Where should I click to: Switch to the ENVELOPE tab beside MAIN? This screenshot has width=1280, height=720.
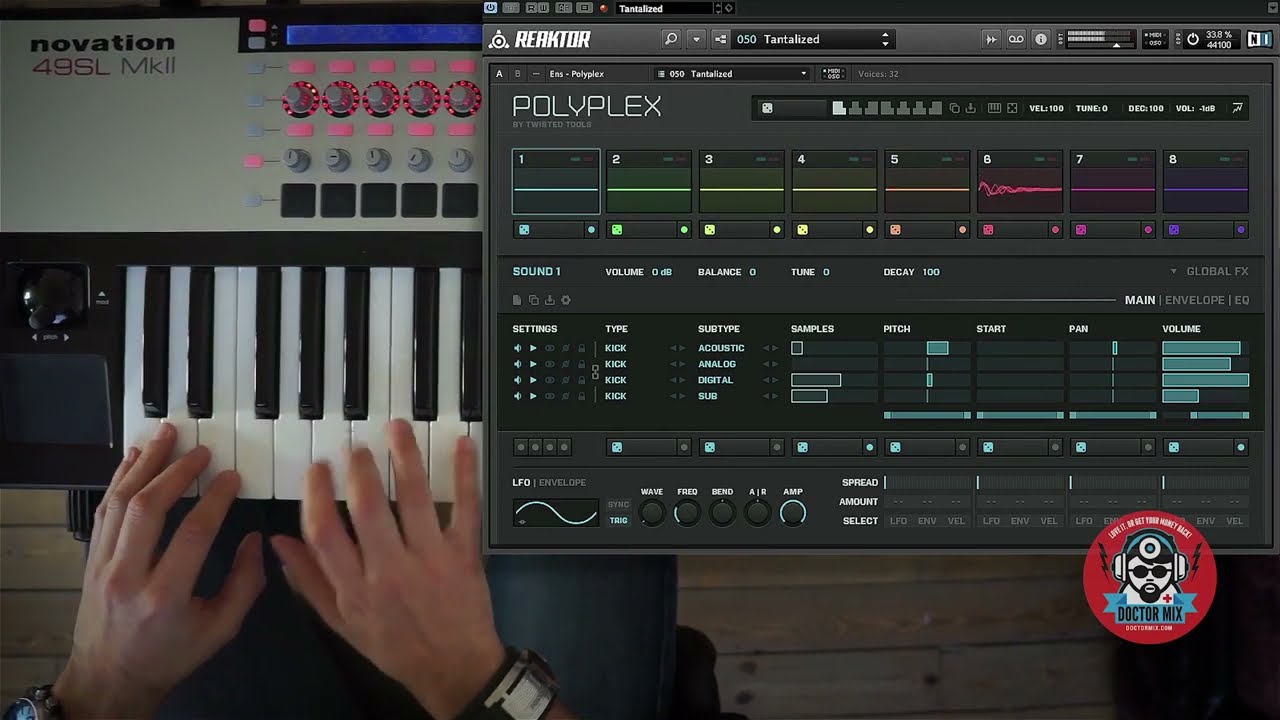point(1194,300)
